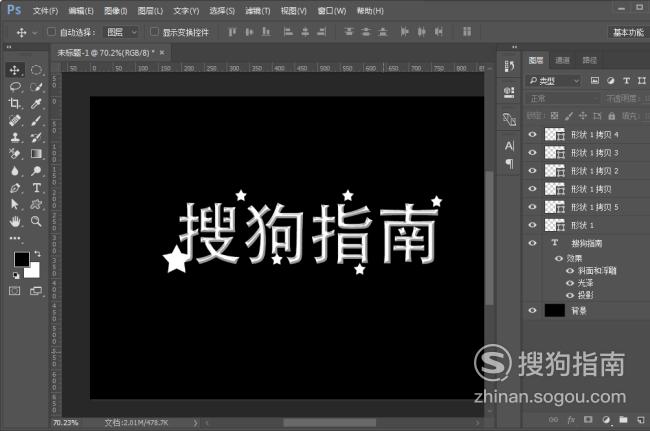Select the Brush tool
This screenshot has width=650, height=431.
(36, 121)
